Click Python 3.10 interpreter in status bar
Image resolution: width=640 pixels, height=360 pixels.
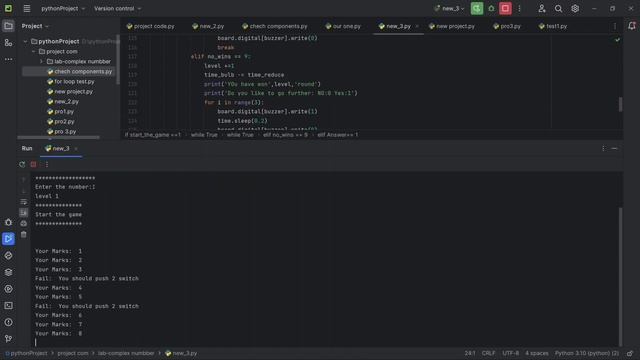pos(587,353)
